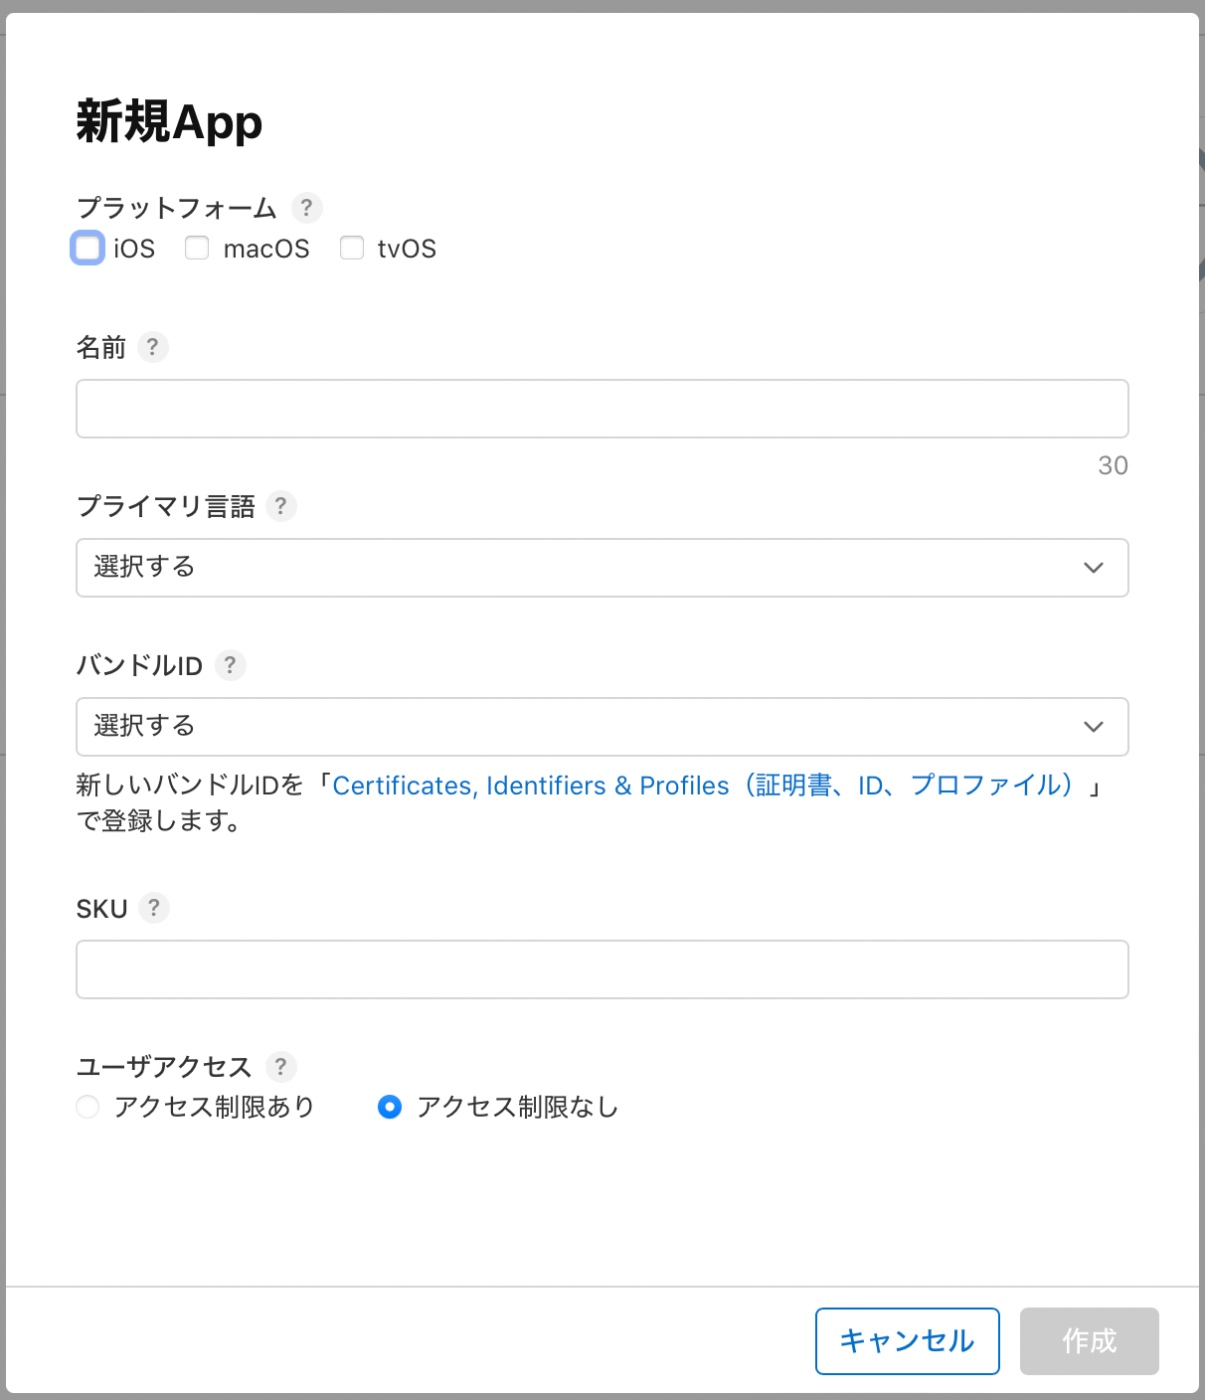Show help for プライマリ言語 field

pos(281,506)
